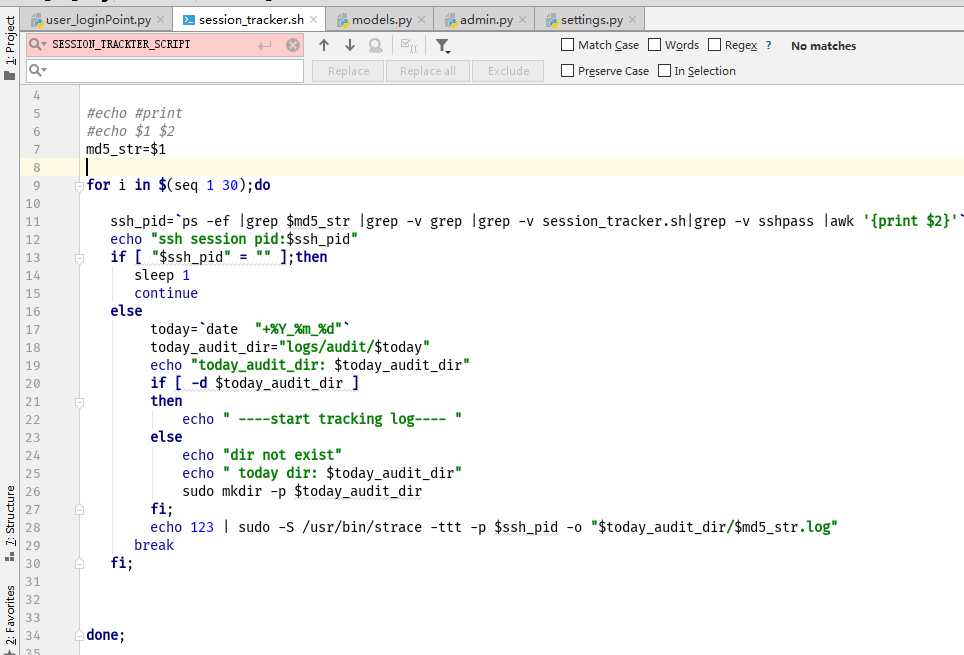Enable Regex checkbox
964x655 pixels.
714,45
